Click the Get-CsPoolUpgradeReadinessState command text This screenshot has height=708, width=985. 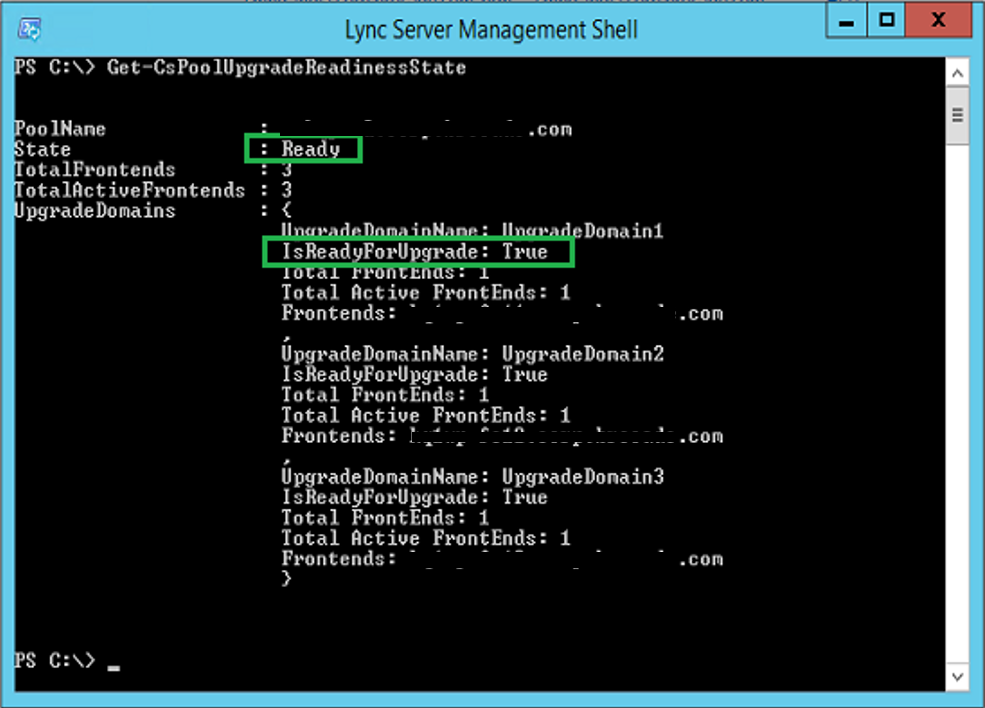(x=286, y=67)
